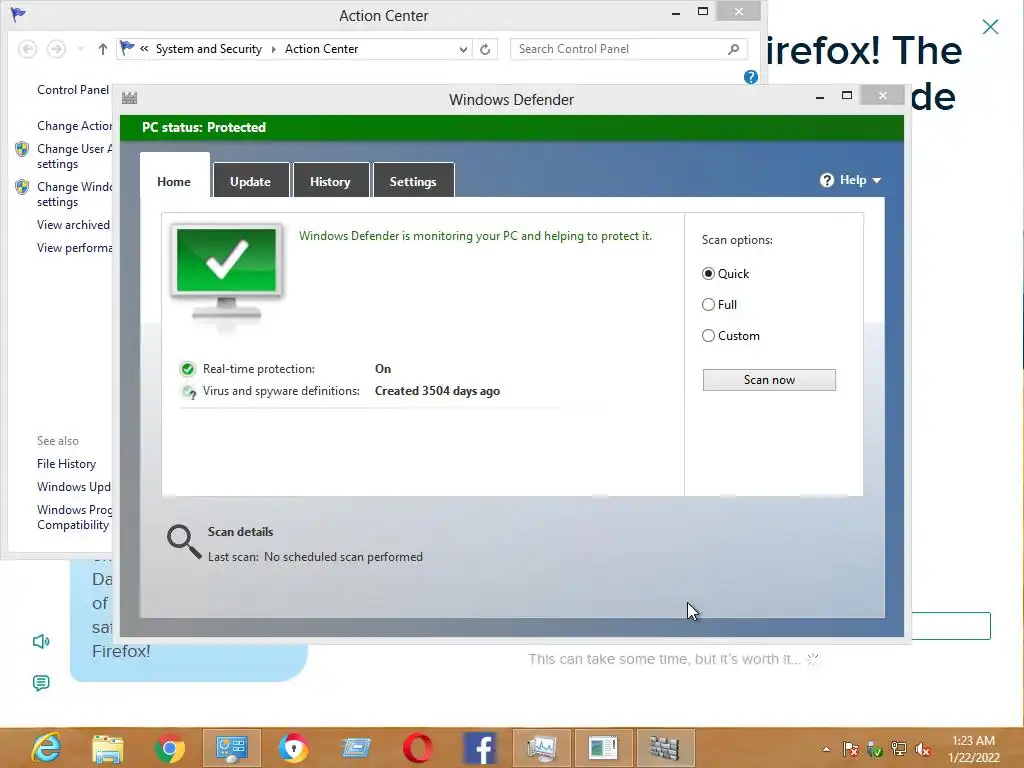
Task: Click the 'PC status: Protected' banner text
Action: point(204,127)
